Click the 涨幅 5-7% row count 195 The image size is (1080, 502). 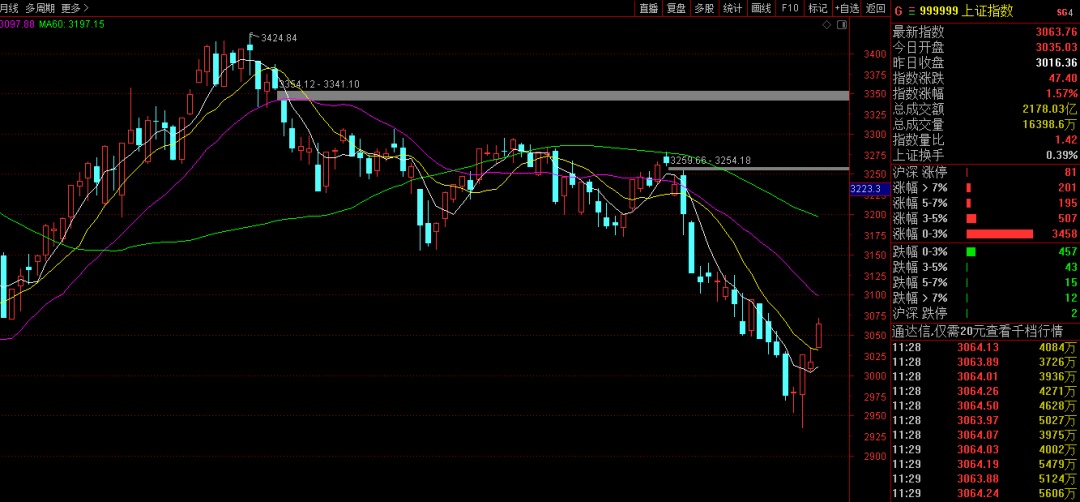pyautogui.click(x=1067, y=203)
